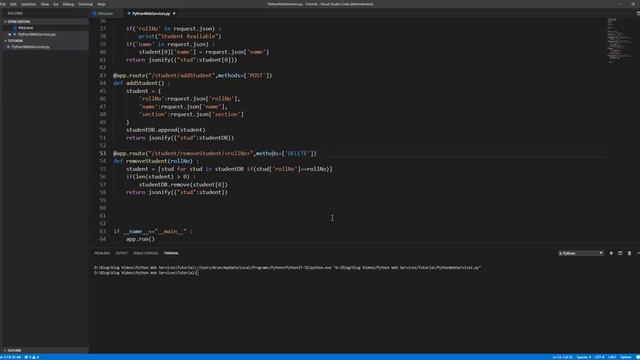Click the 'if __name__=="__main__"' line

(x=153, y=231)
